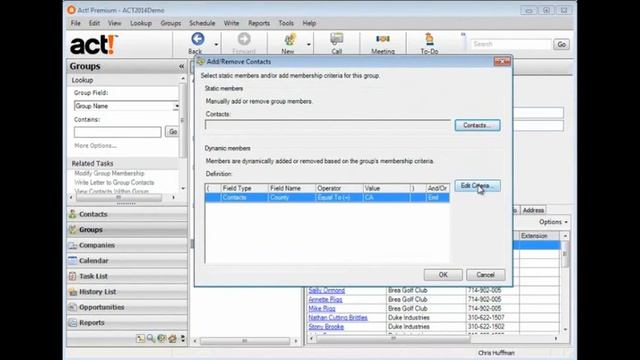Click the Contacts... button in the dialog
The height and width of the screenshot is (360, 640).
[477, 125]
